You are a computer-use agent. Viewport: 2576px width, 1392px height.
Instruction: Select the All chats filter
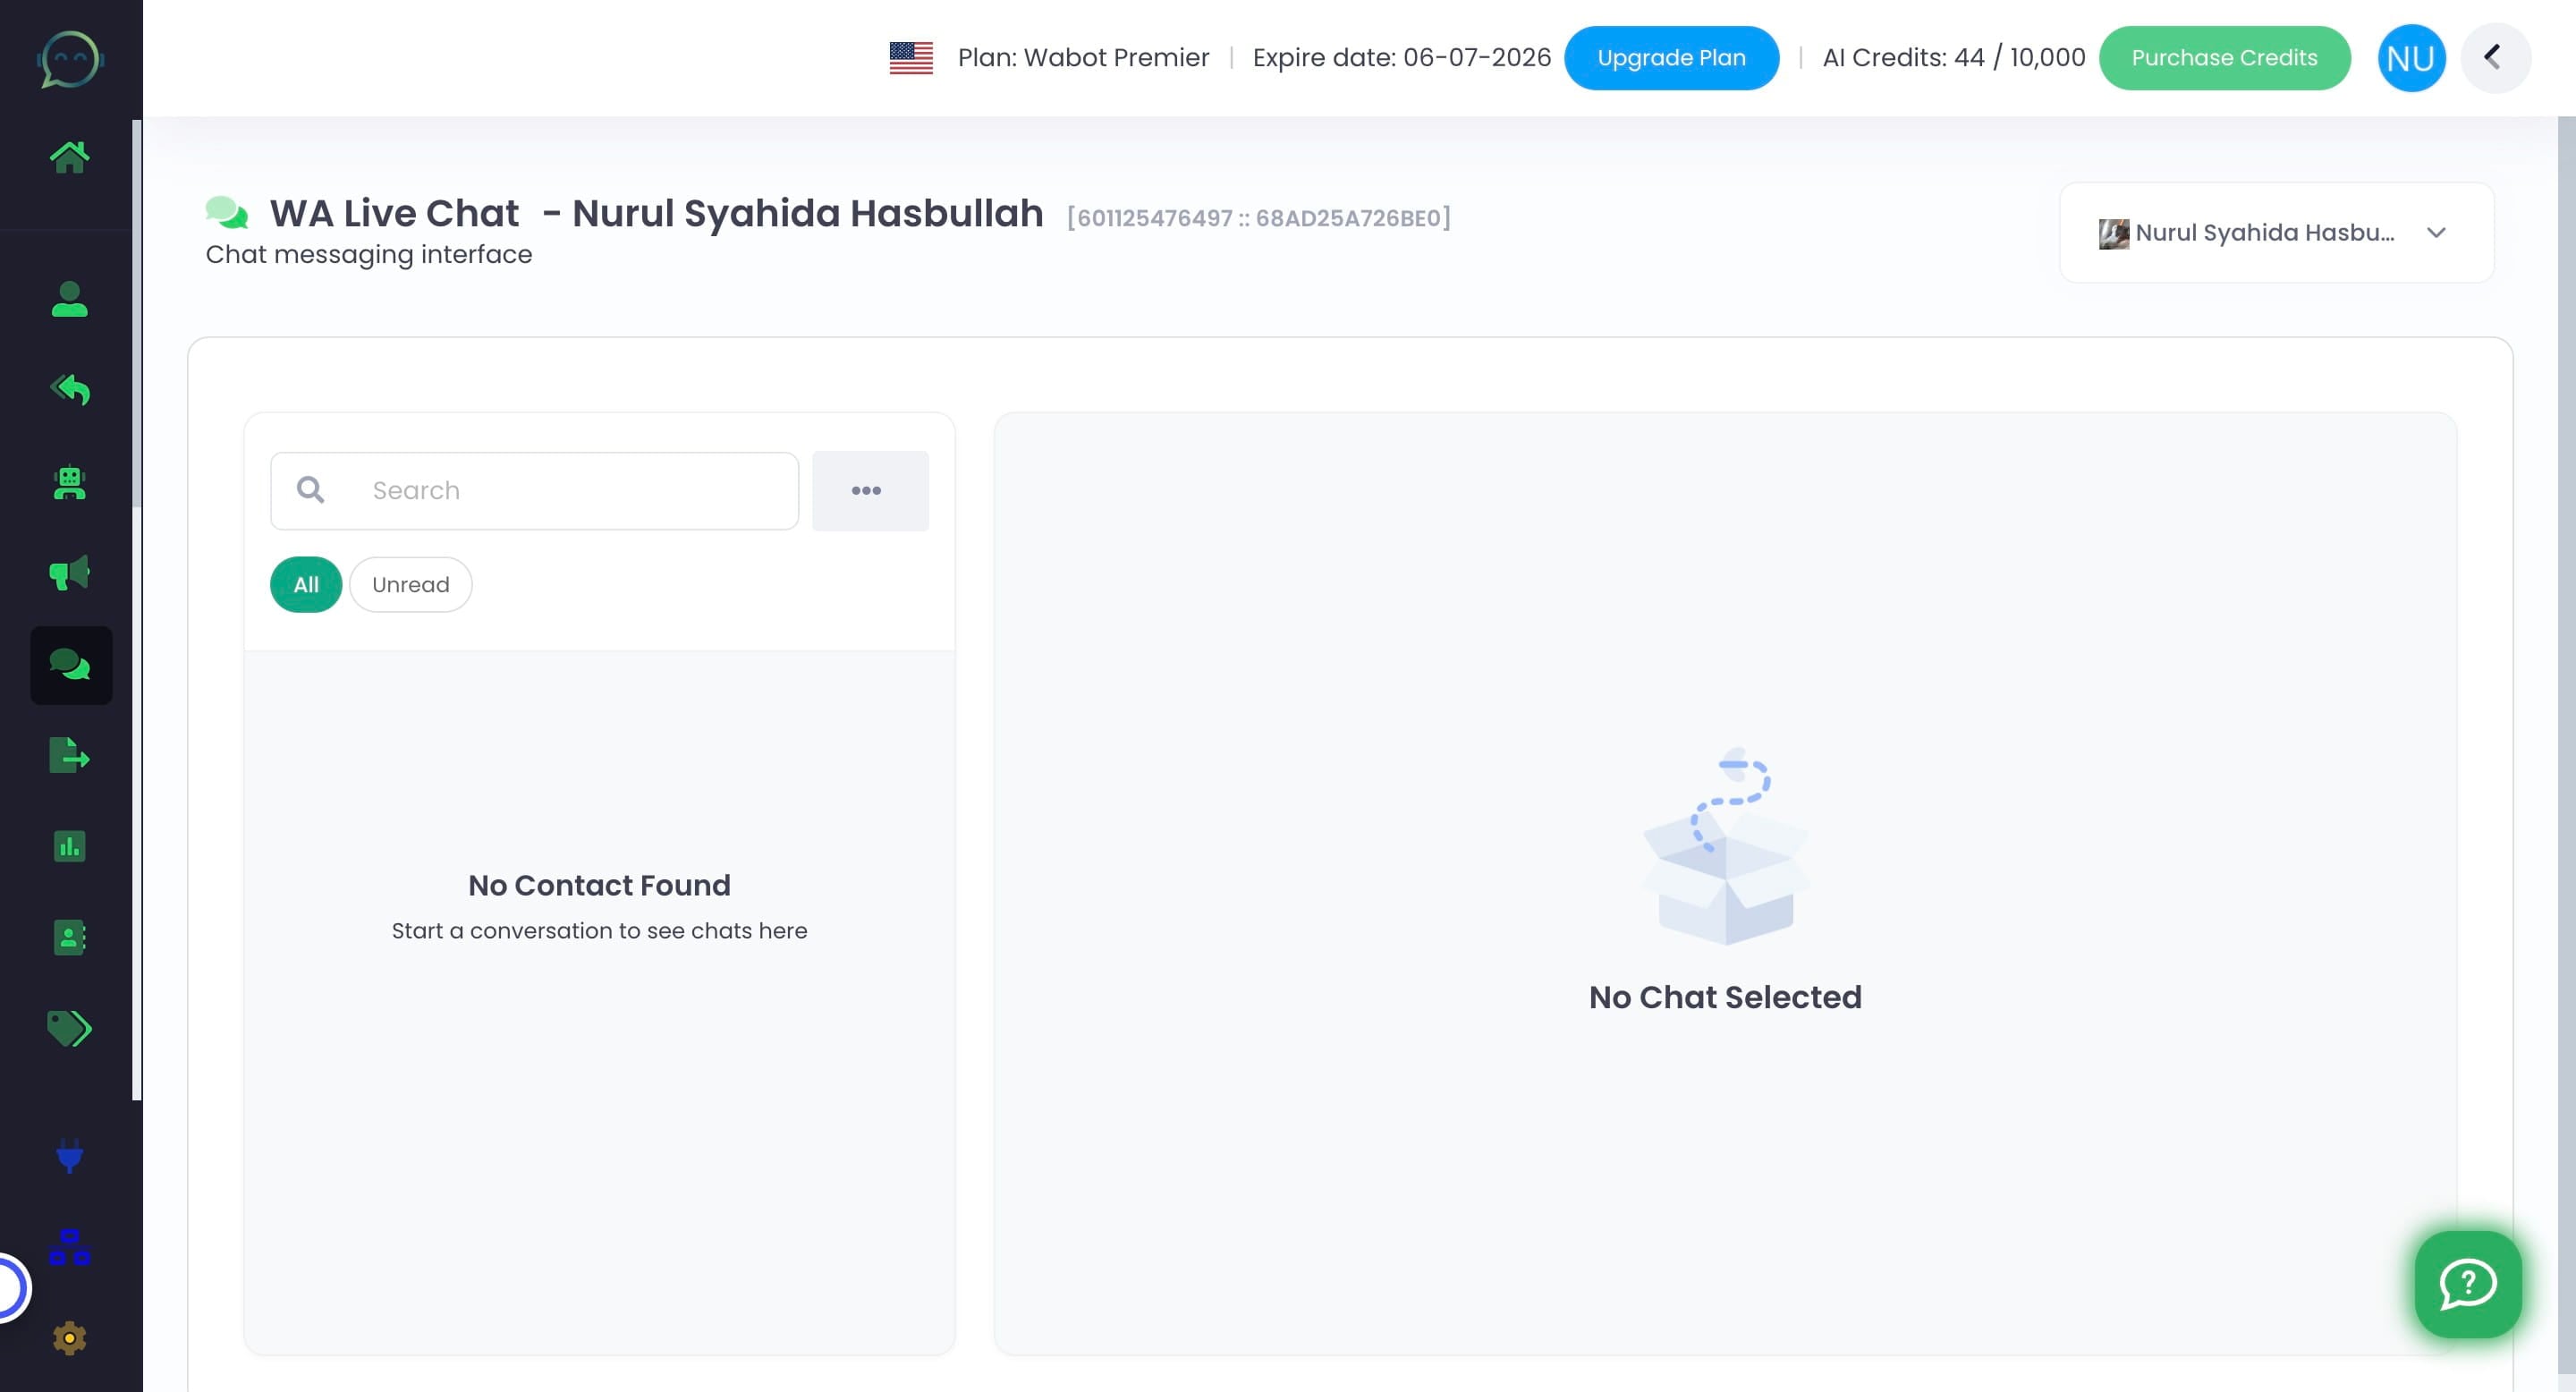pos(306,585)
